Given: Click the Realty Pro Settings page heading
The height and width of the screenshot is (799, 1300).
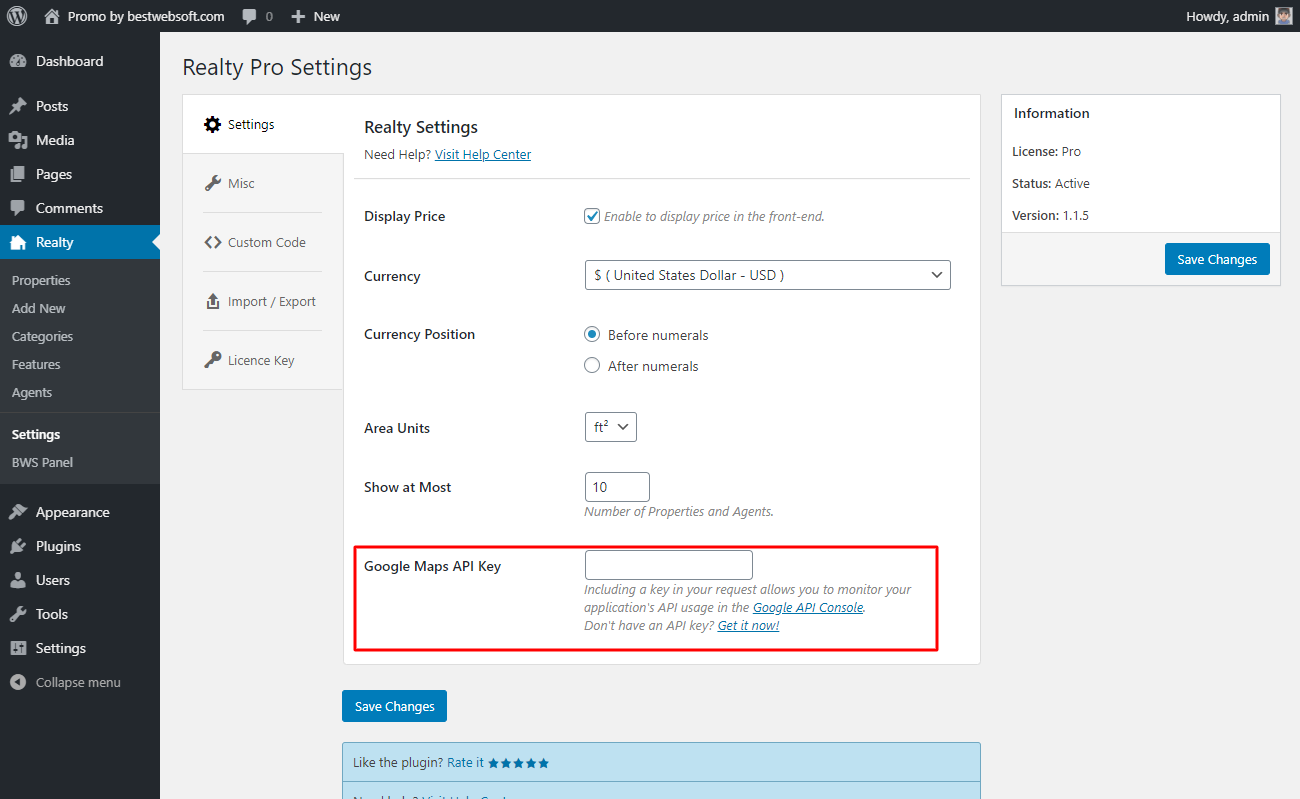Looking at the screenshot, I should (x=277, y=67).
